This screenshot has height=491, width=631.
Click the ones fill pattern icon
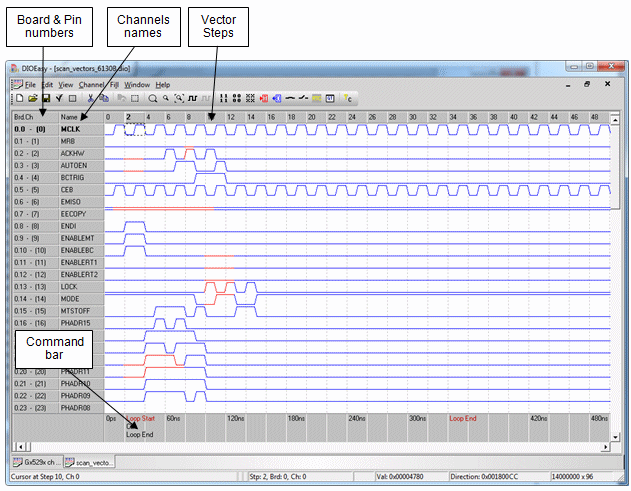224,98
